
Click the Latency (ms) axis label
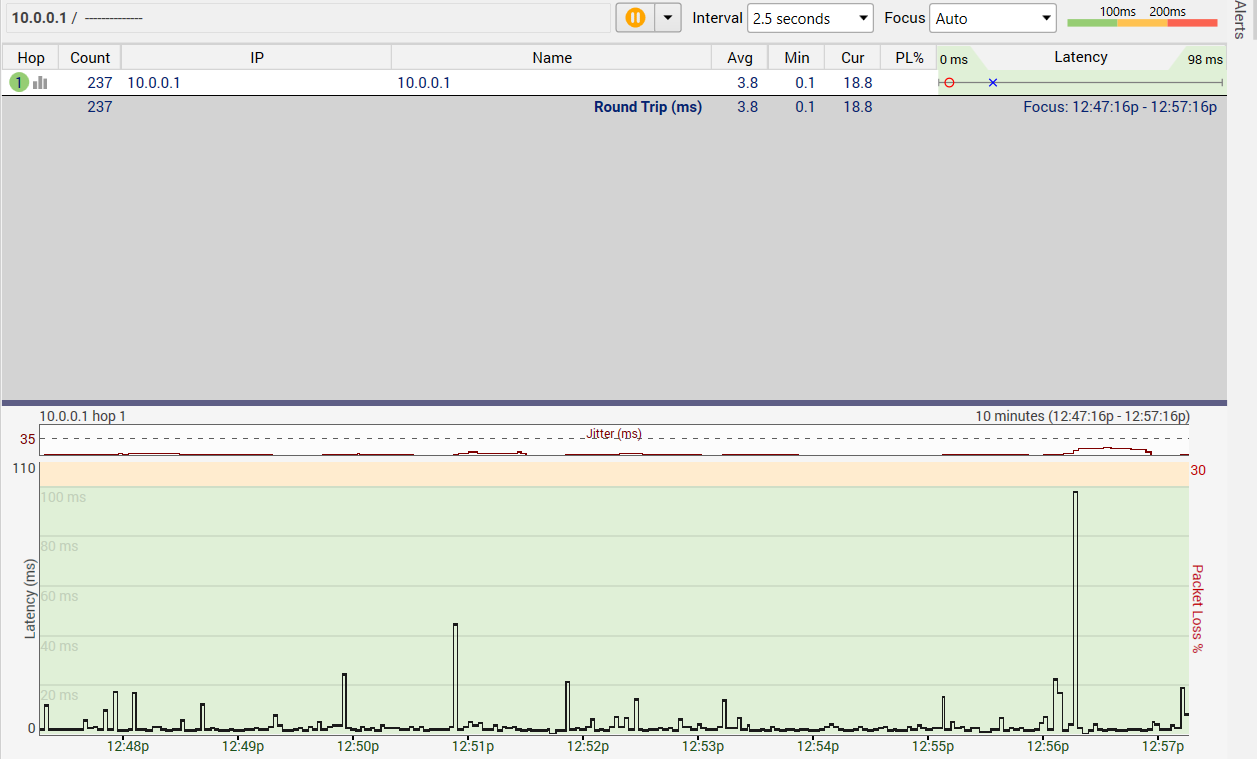pos(30,599)
